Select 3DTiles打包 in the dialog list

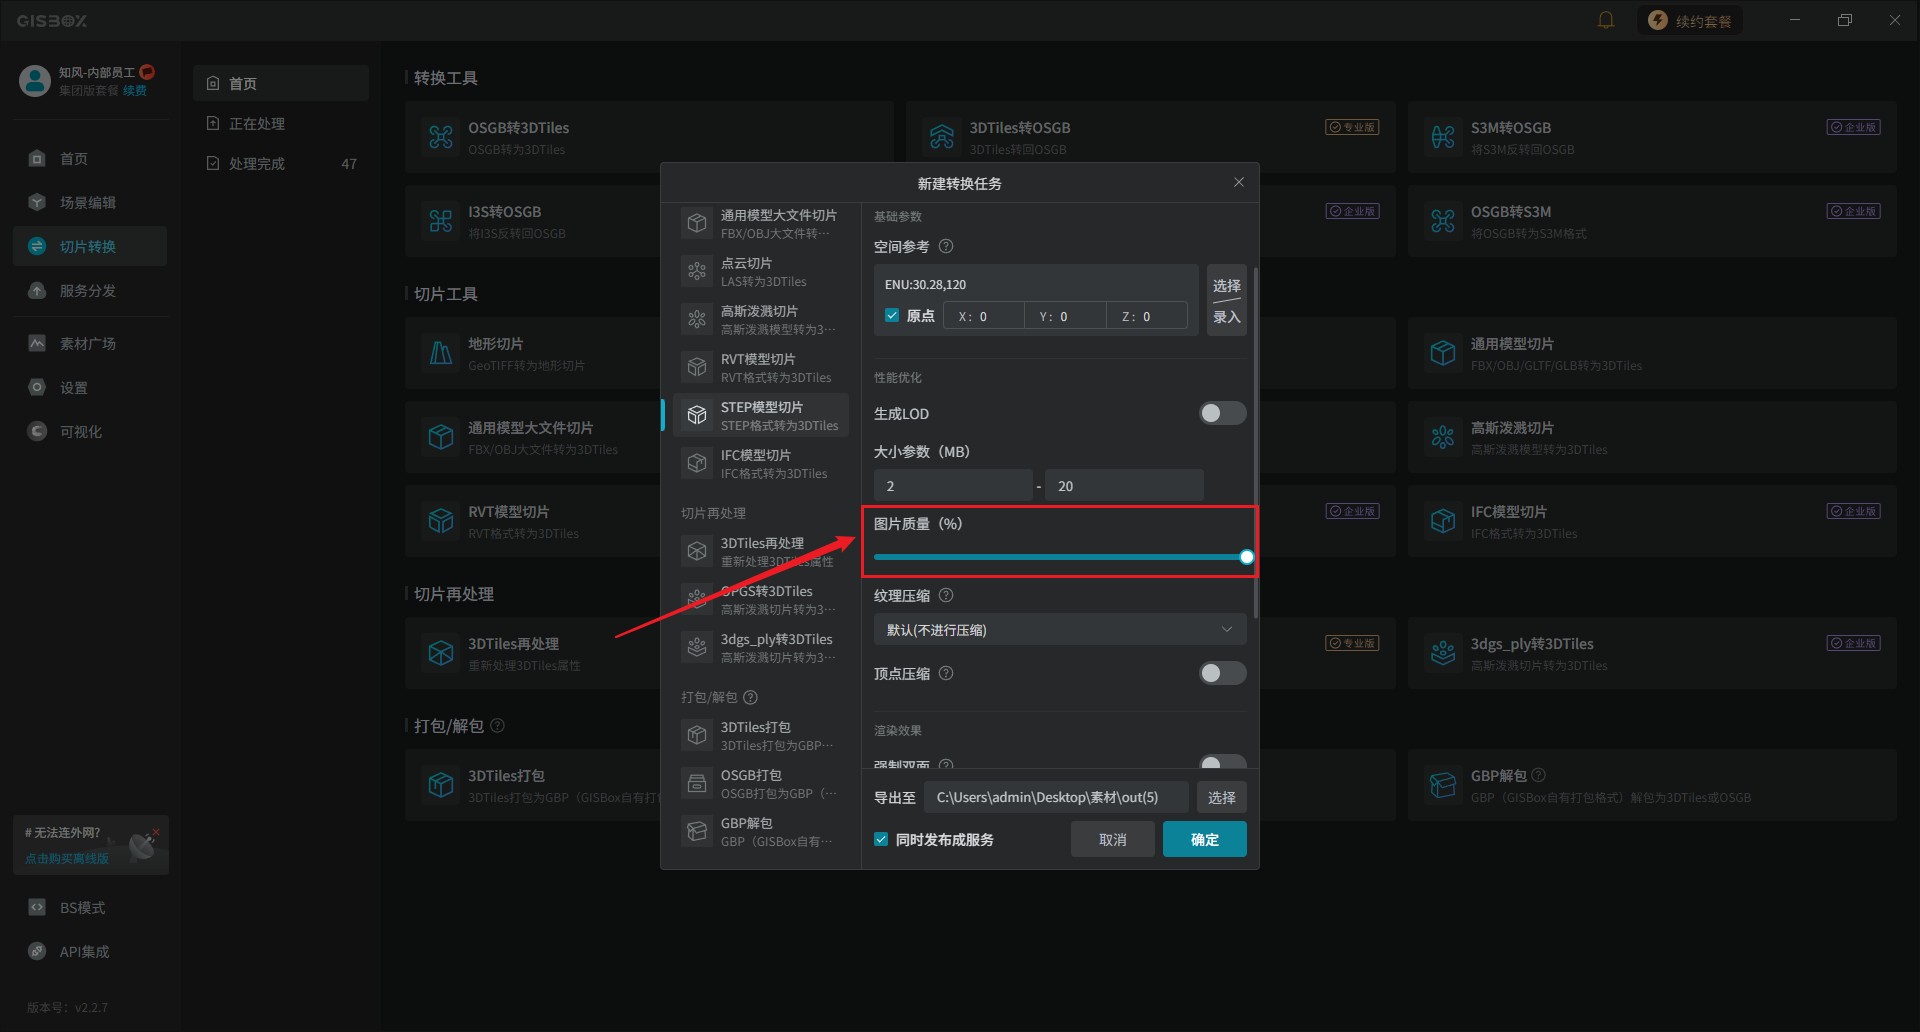(761, 735)
